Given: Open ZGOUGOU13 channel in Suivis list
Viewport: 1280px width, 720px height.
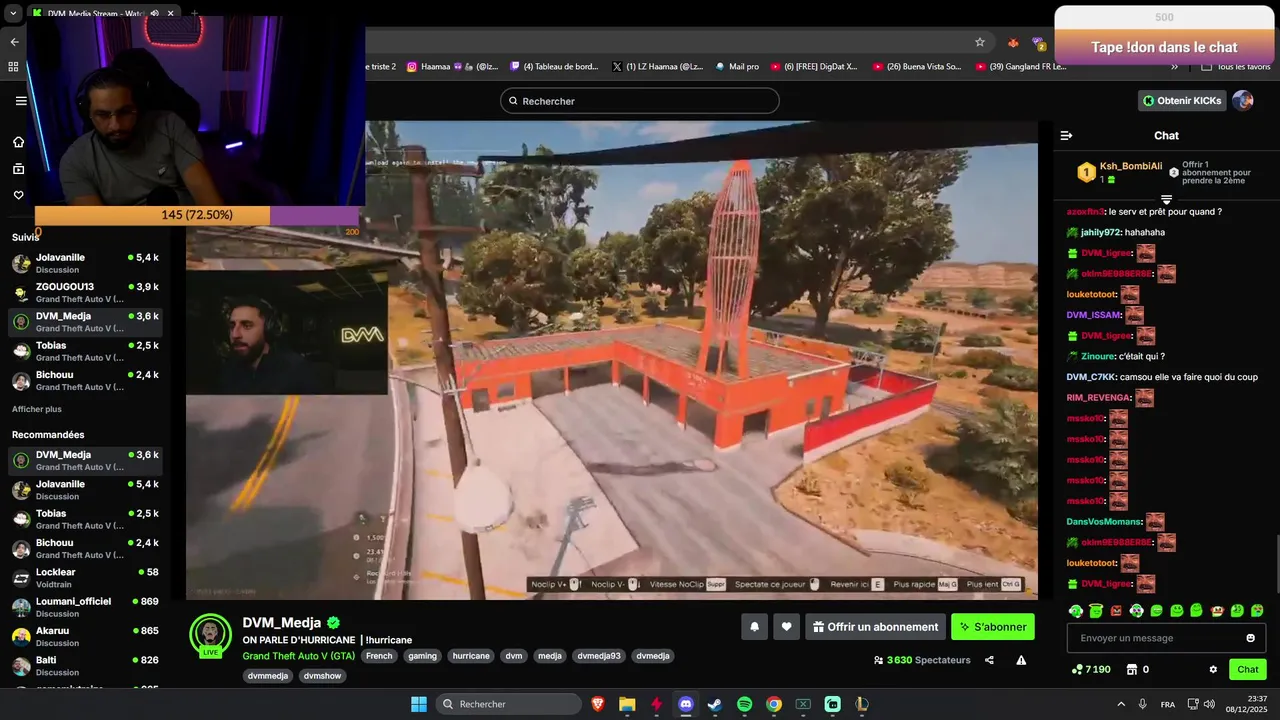Looking at the screenshot, I should point(84,293).
